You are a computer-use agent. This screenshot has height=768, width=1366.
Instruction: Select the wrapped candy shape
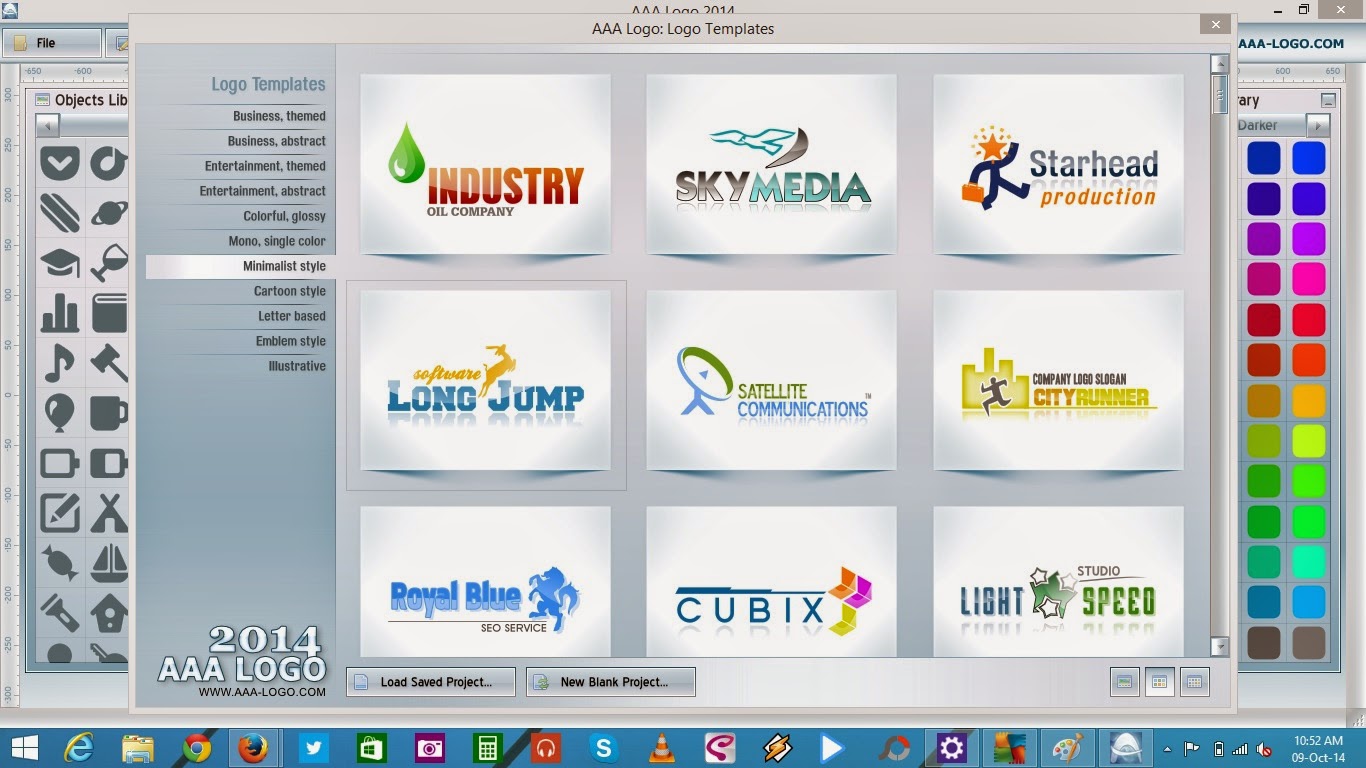[x=60, y=563]
